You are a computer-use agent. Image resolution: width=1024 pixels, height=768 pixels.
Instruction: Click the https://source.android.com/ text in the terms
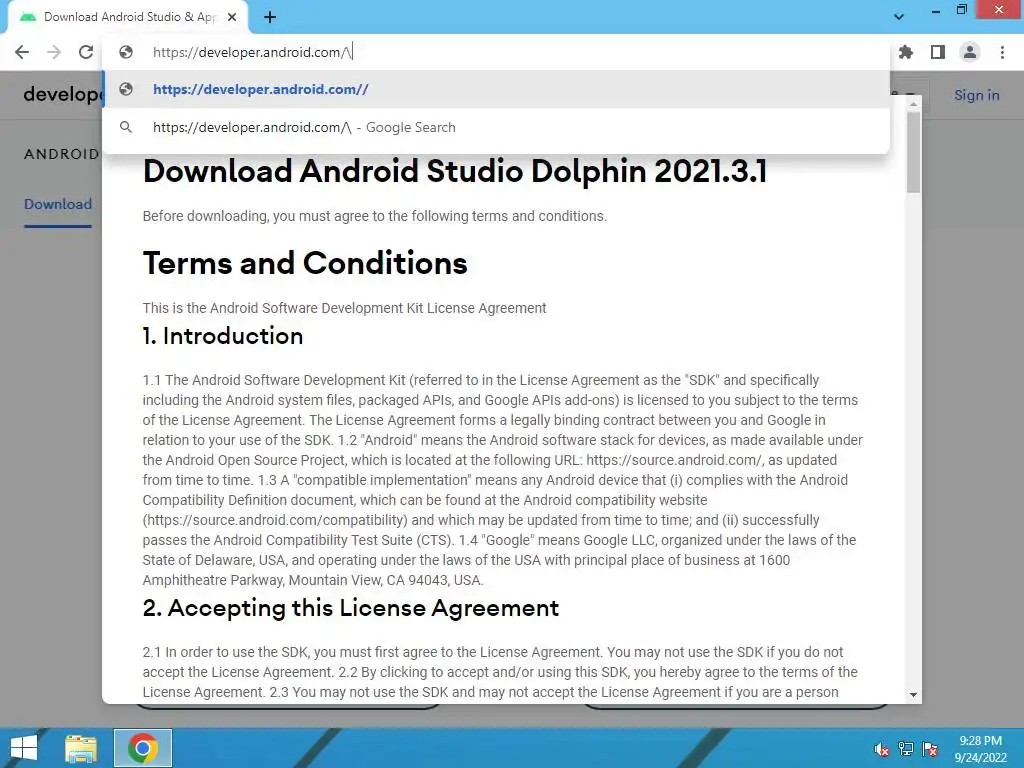coord(674,460)
